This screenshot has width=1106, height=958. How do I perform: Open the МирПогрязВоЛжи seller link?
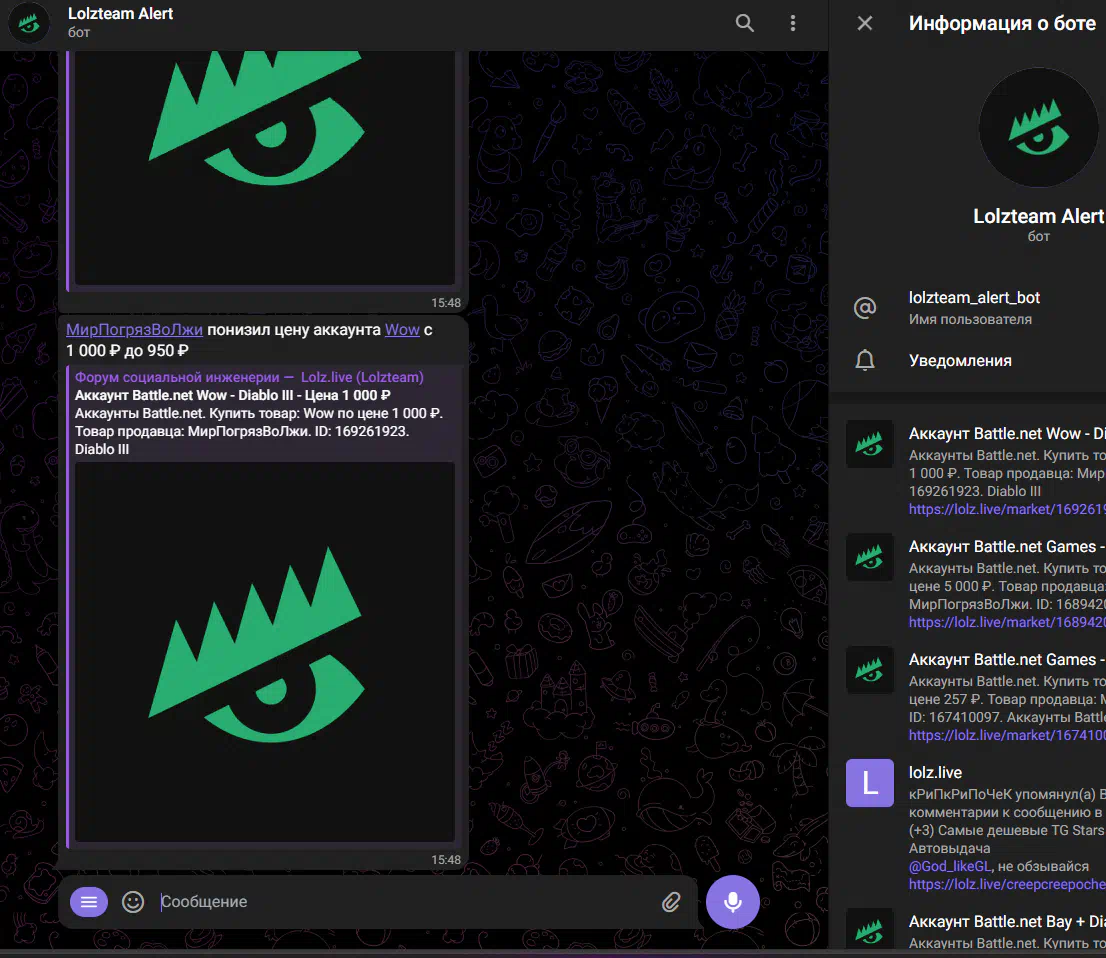(134, 329)
